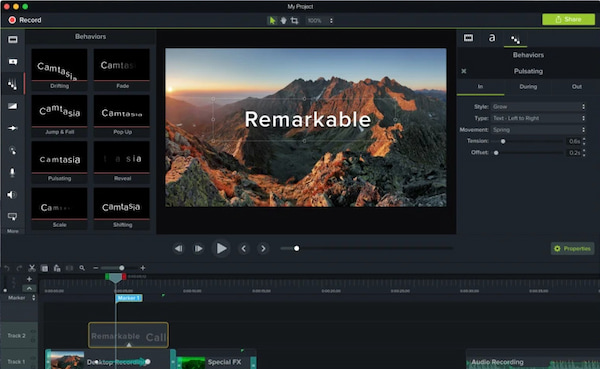Paste media on the timeline
The width and height of the screenshot is (600, 369).
pos(57,268)
